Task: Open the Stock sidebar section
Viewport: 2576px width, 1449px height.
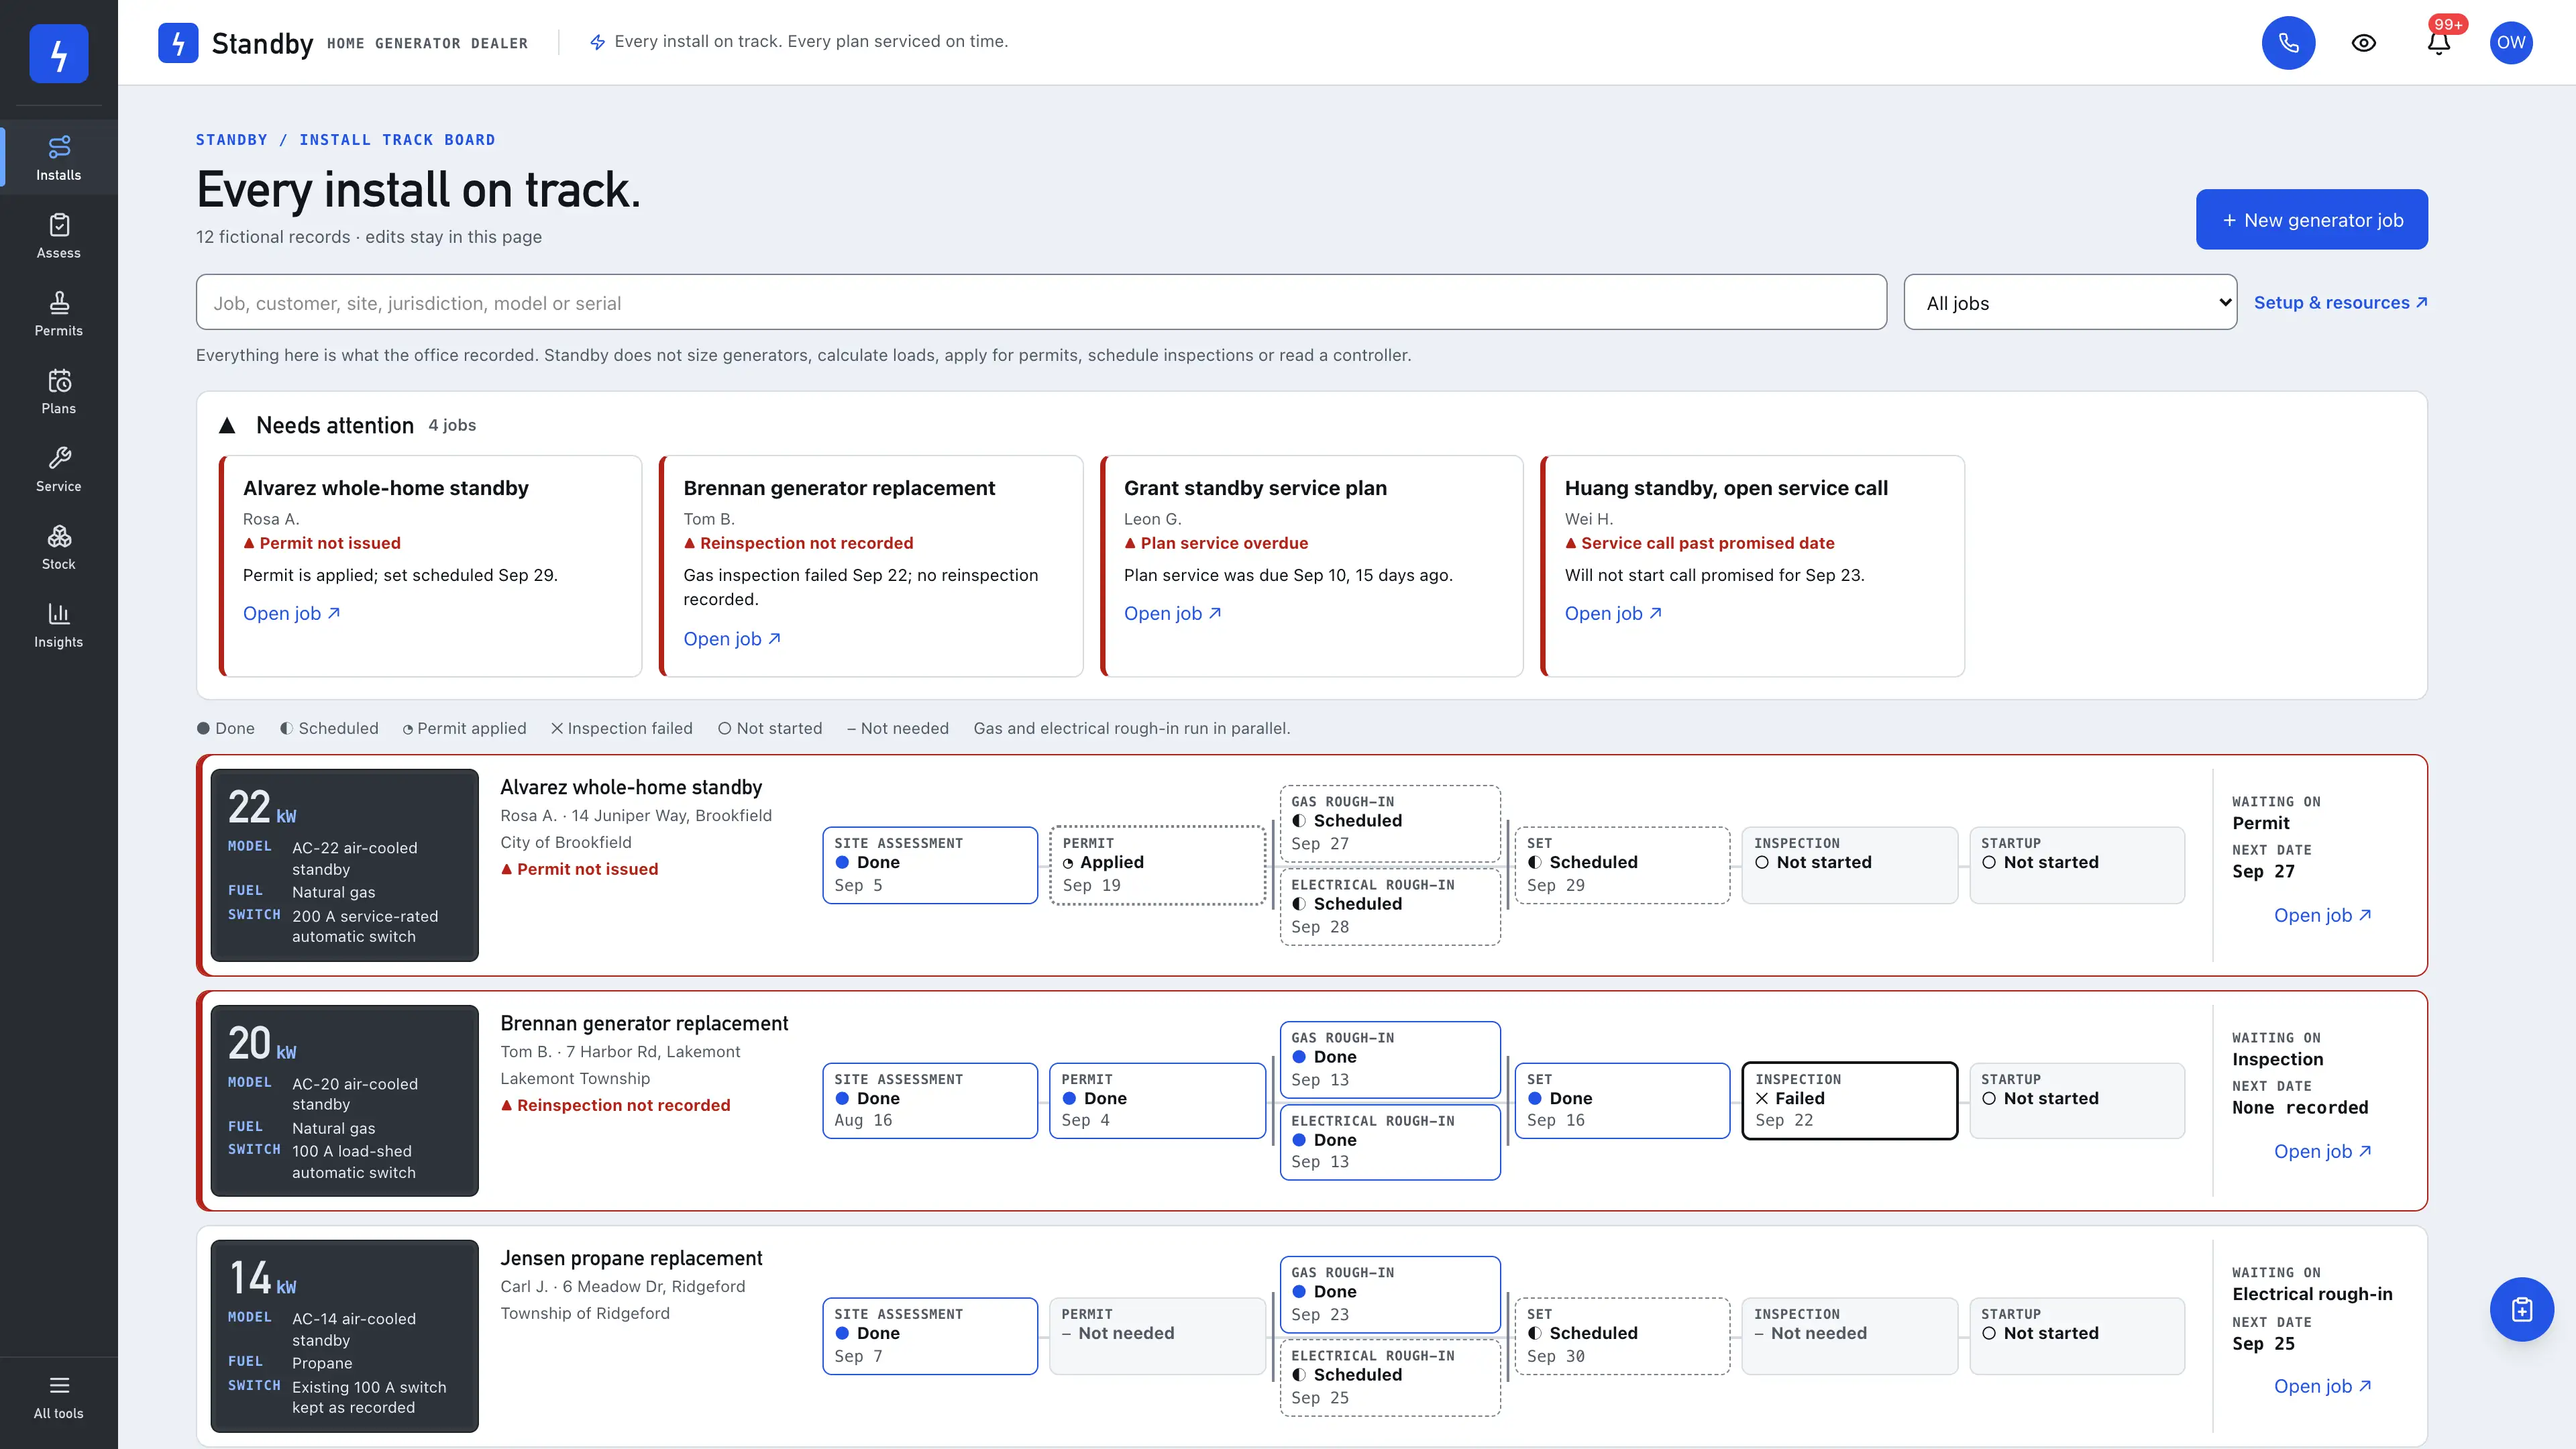Action: click(59, 548)
